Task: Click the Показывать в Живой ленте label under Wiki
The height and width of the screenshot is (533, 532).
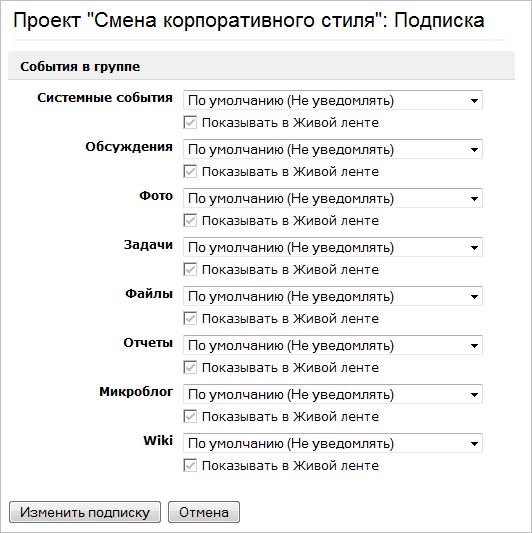Action: coord(290,465)
